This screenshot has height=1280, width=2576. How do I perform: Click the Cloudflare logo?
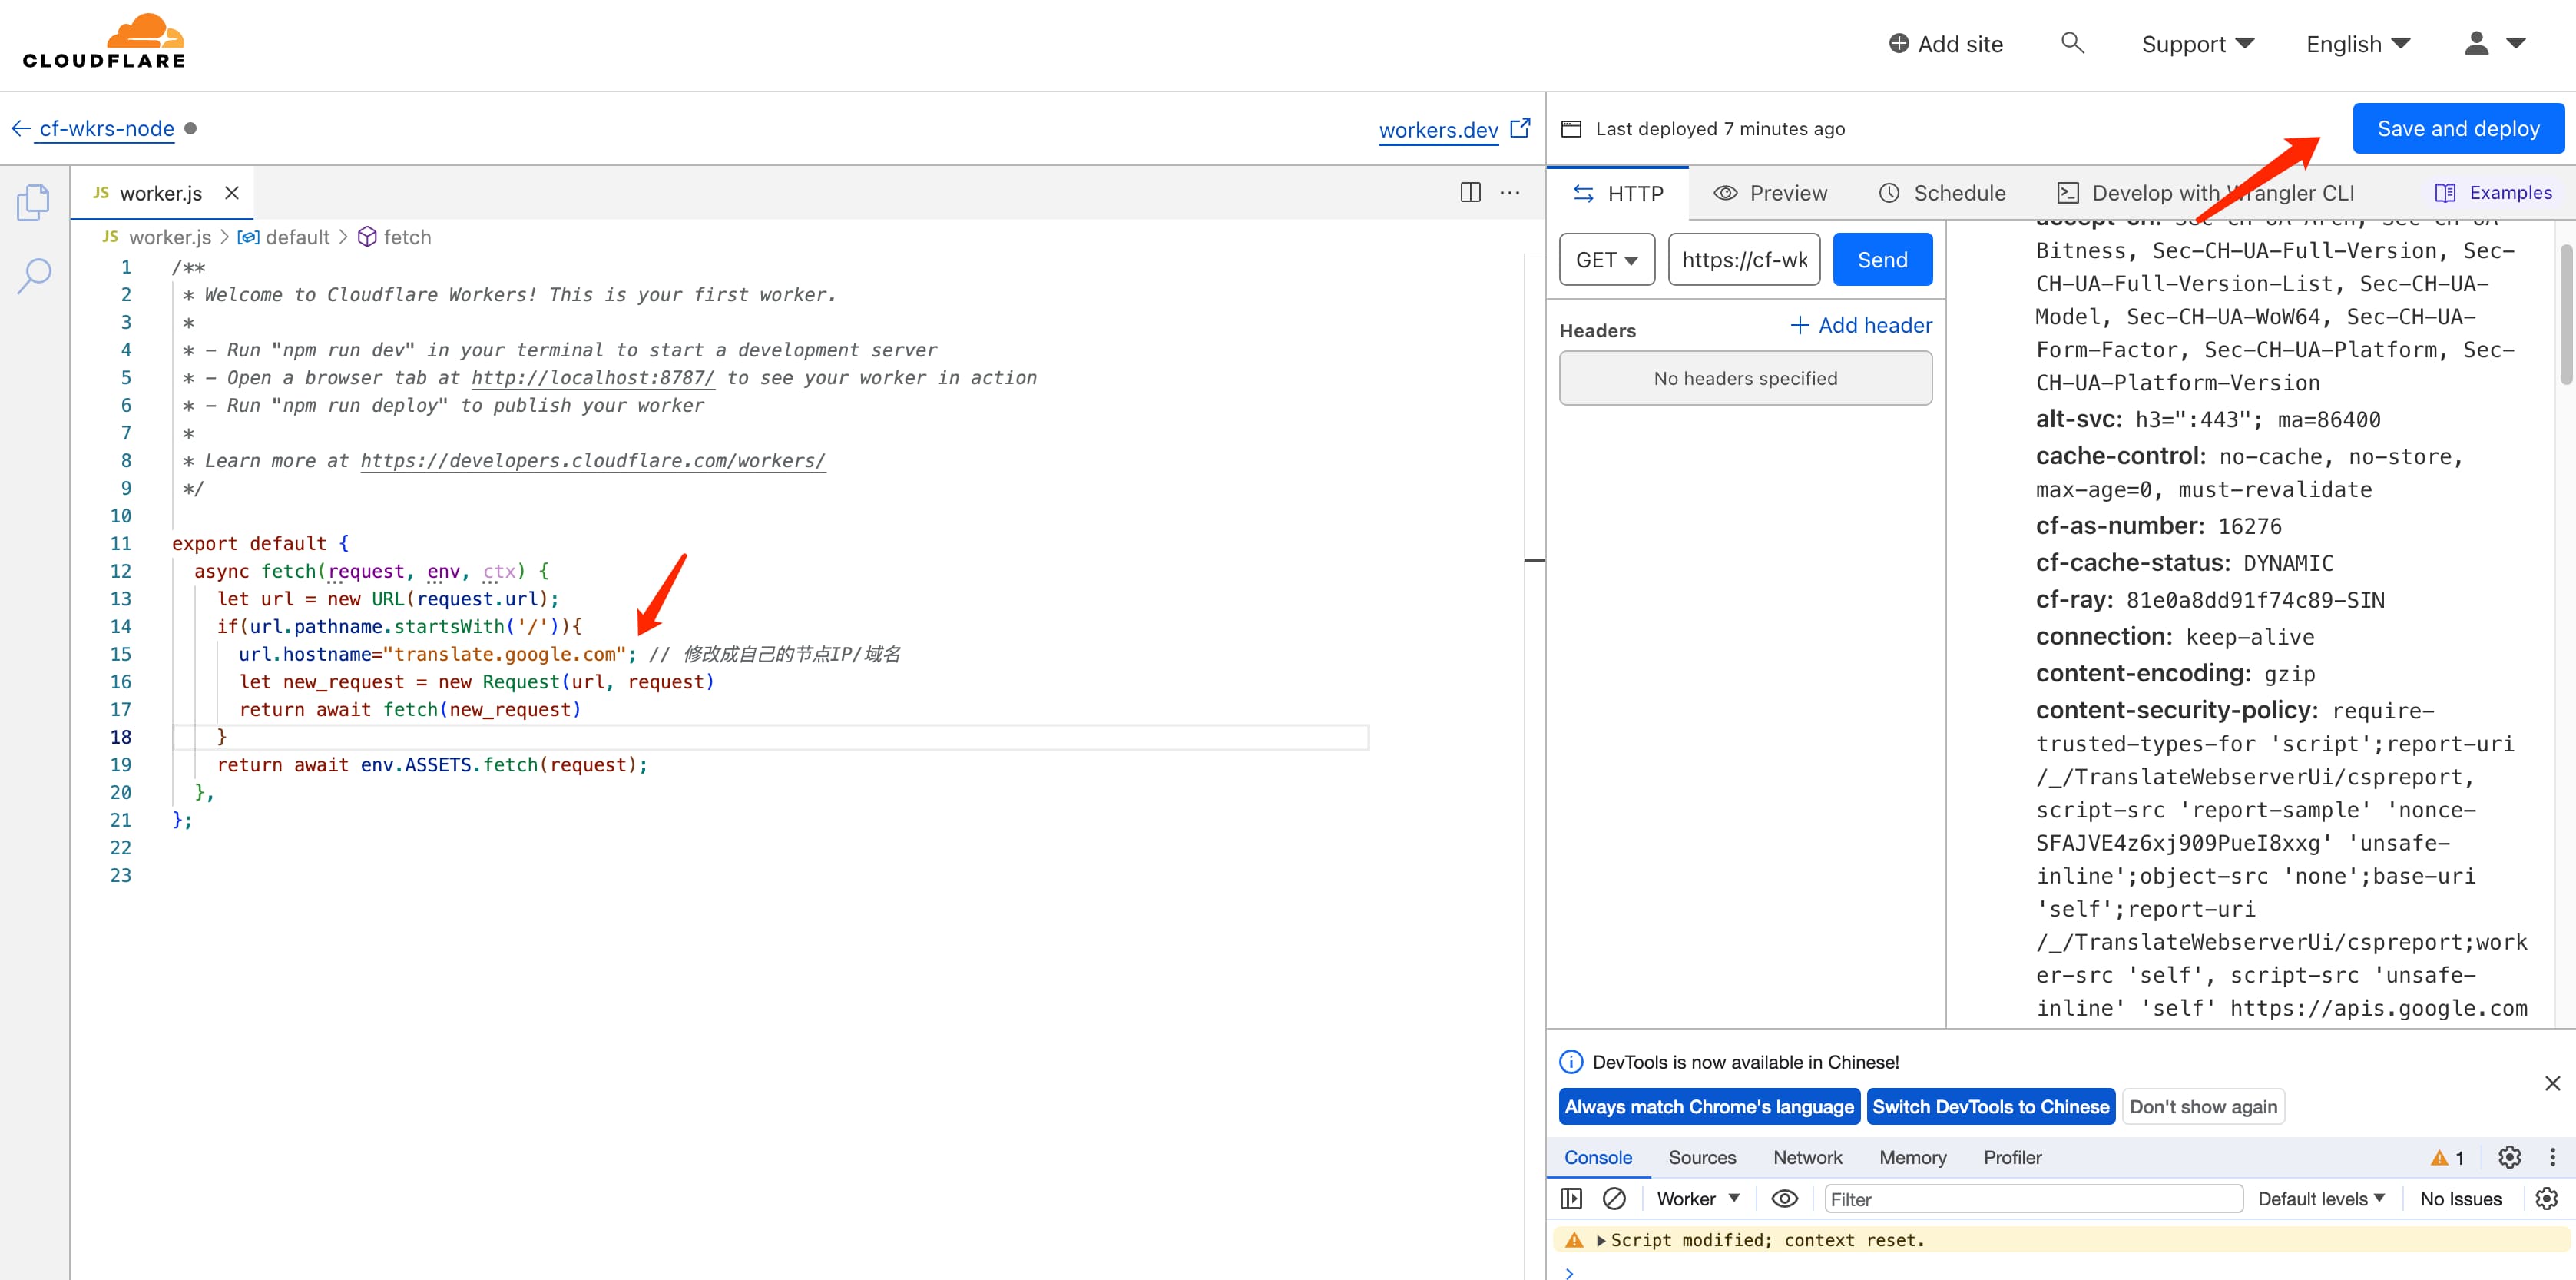point(104,41)
